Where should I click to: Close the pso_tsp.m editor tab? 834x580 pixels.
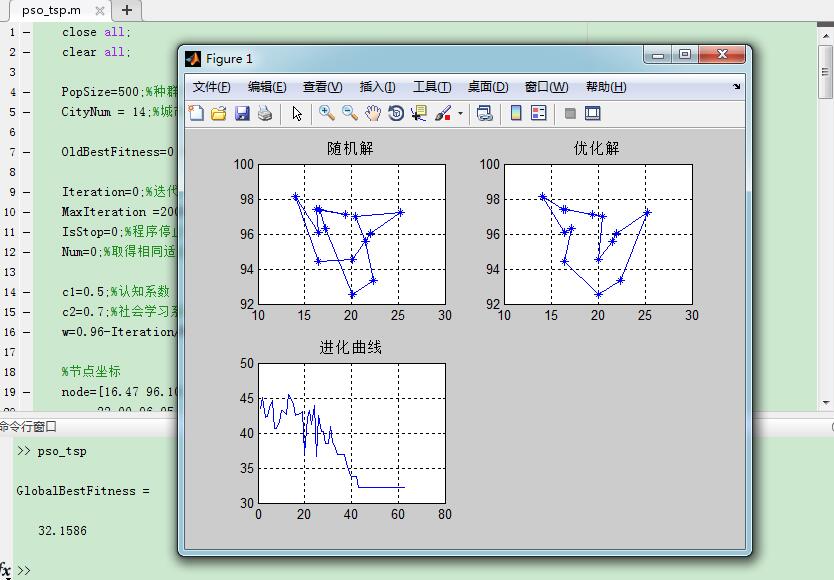pos(99,10)
